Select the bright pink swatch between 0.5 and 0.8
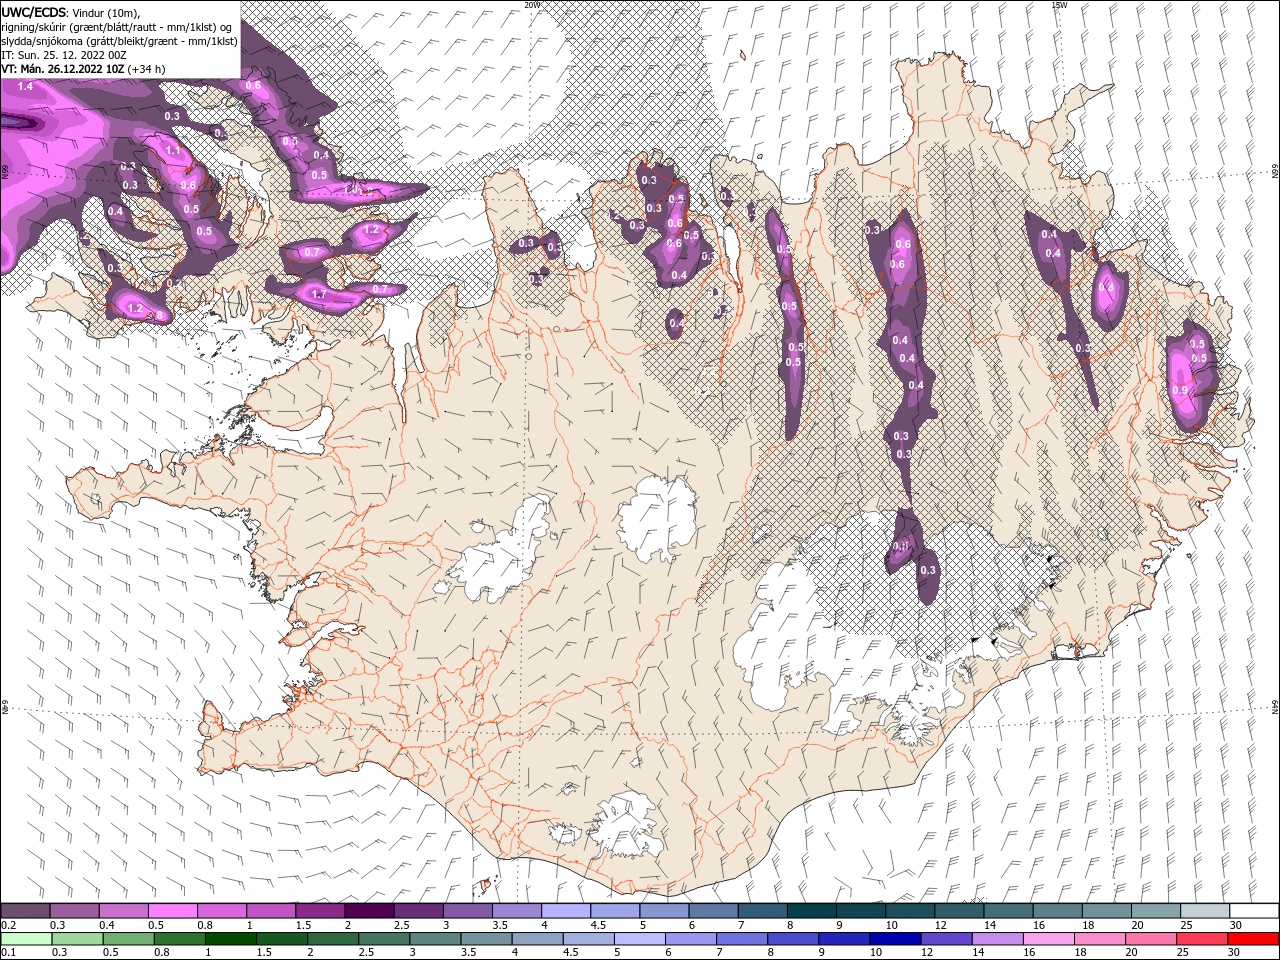The image size is (1280, 960). point(172,911)
